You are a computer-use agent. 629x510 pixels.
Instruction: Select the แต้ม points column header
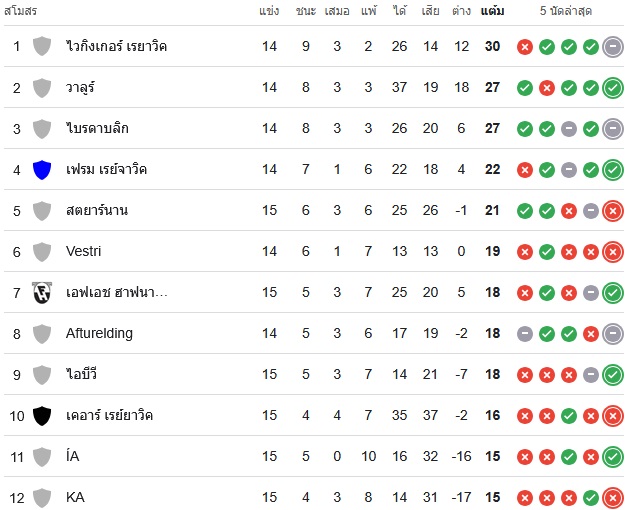point(492,11)
